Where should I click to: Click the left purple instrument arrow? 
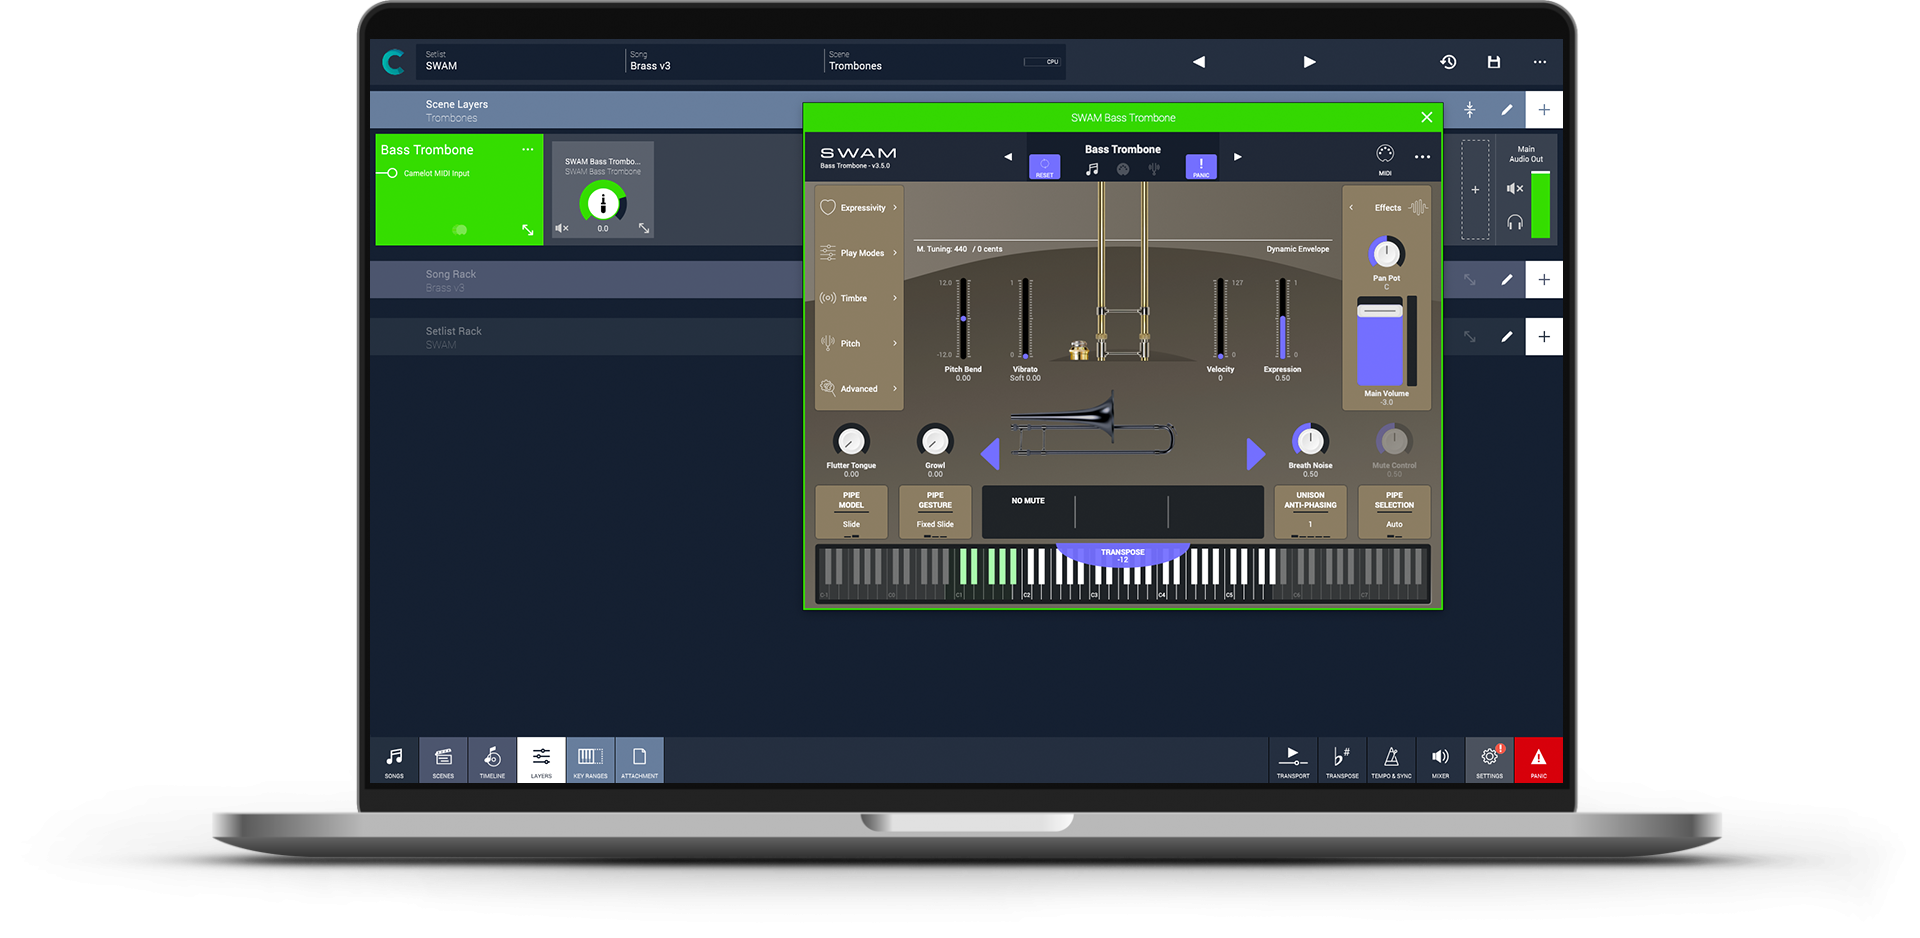990,453
